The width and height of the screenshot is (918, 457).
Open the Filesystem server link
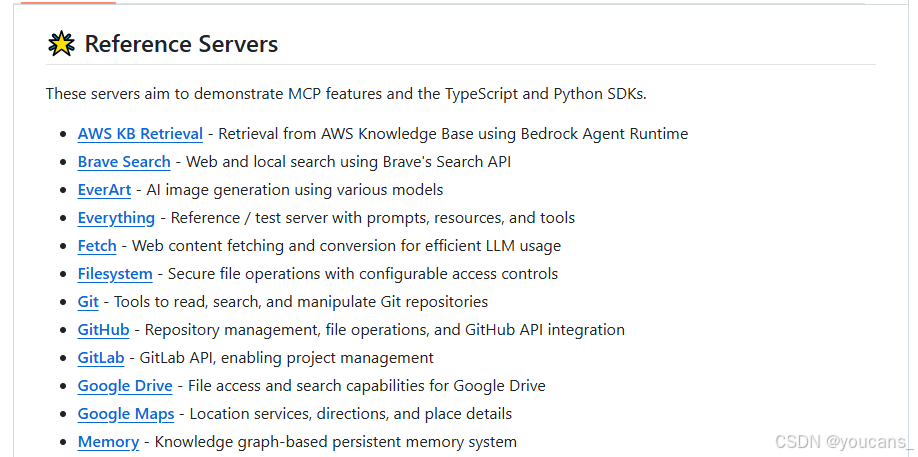(115, 274)
